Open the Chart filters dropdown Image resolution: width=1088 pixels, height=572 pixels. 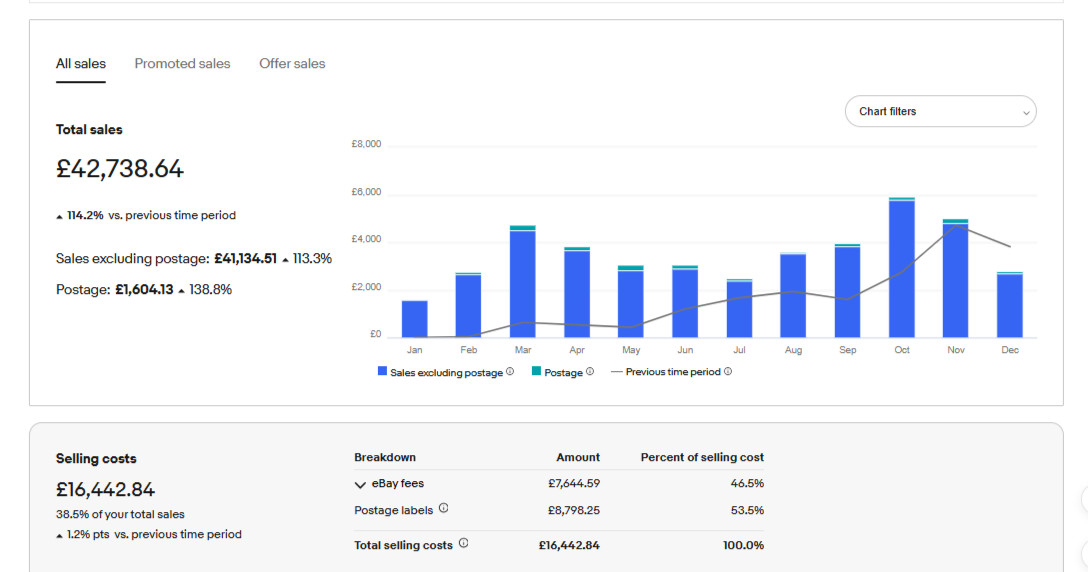[940, 111]
